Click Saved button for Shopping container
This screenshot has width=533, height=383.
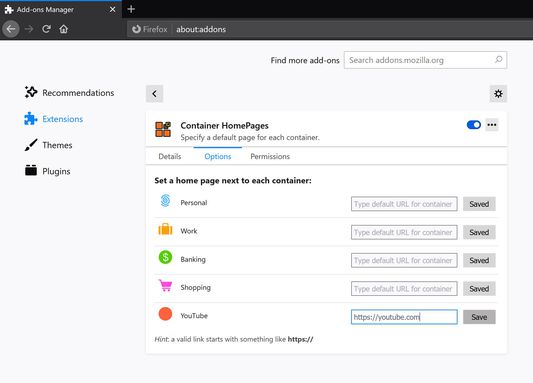(x=479, y=289)
